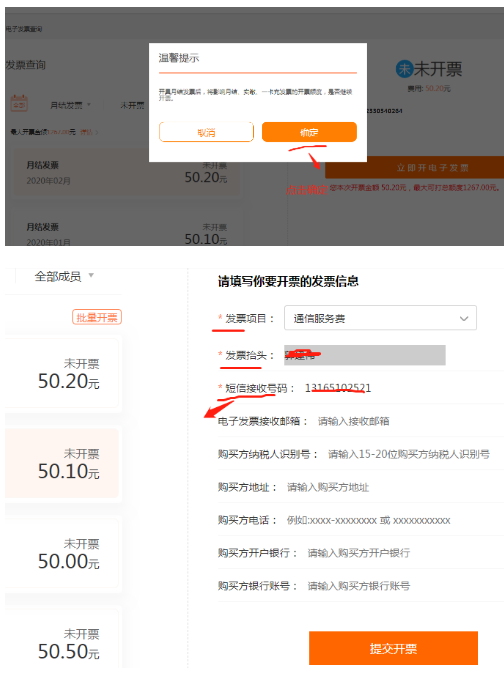Click the 批量开票 batch invoice button

[x=97, y=317]
